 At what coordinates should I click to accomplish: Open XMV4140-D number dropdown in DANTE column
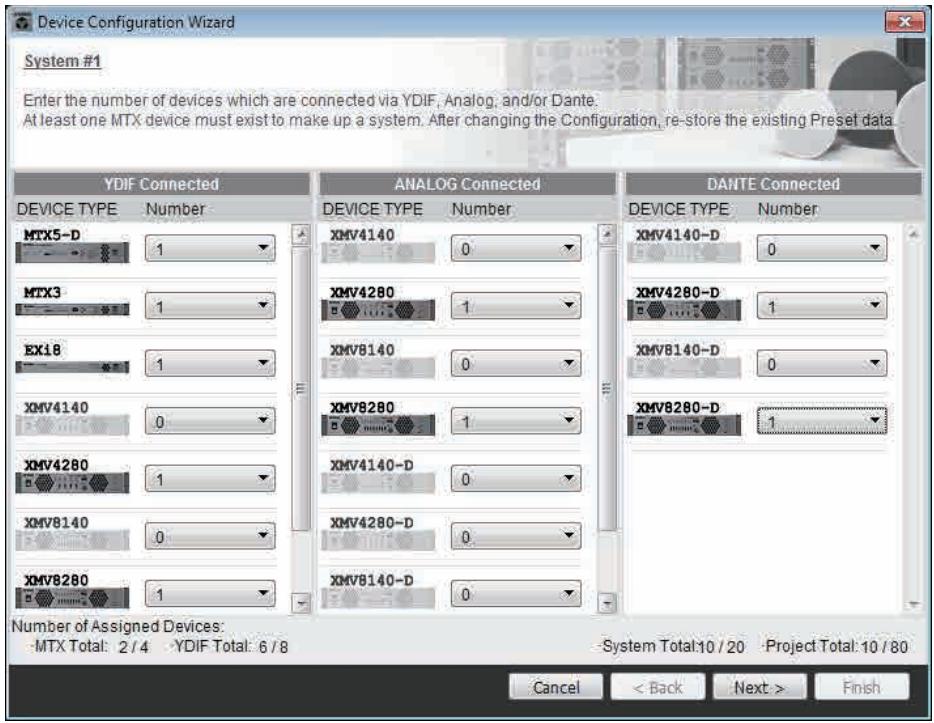click(821, 249)
